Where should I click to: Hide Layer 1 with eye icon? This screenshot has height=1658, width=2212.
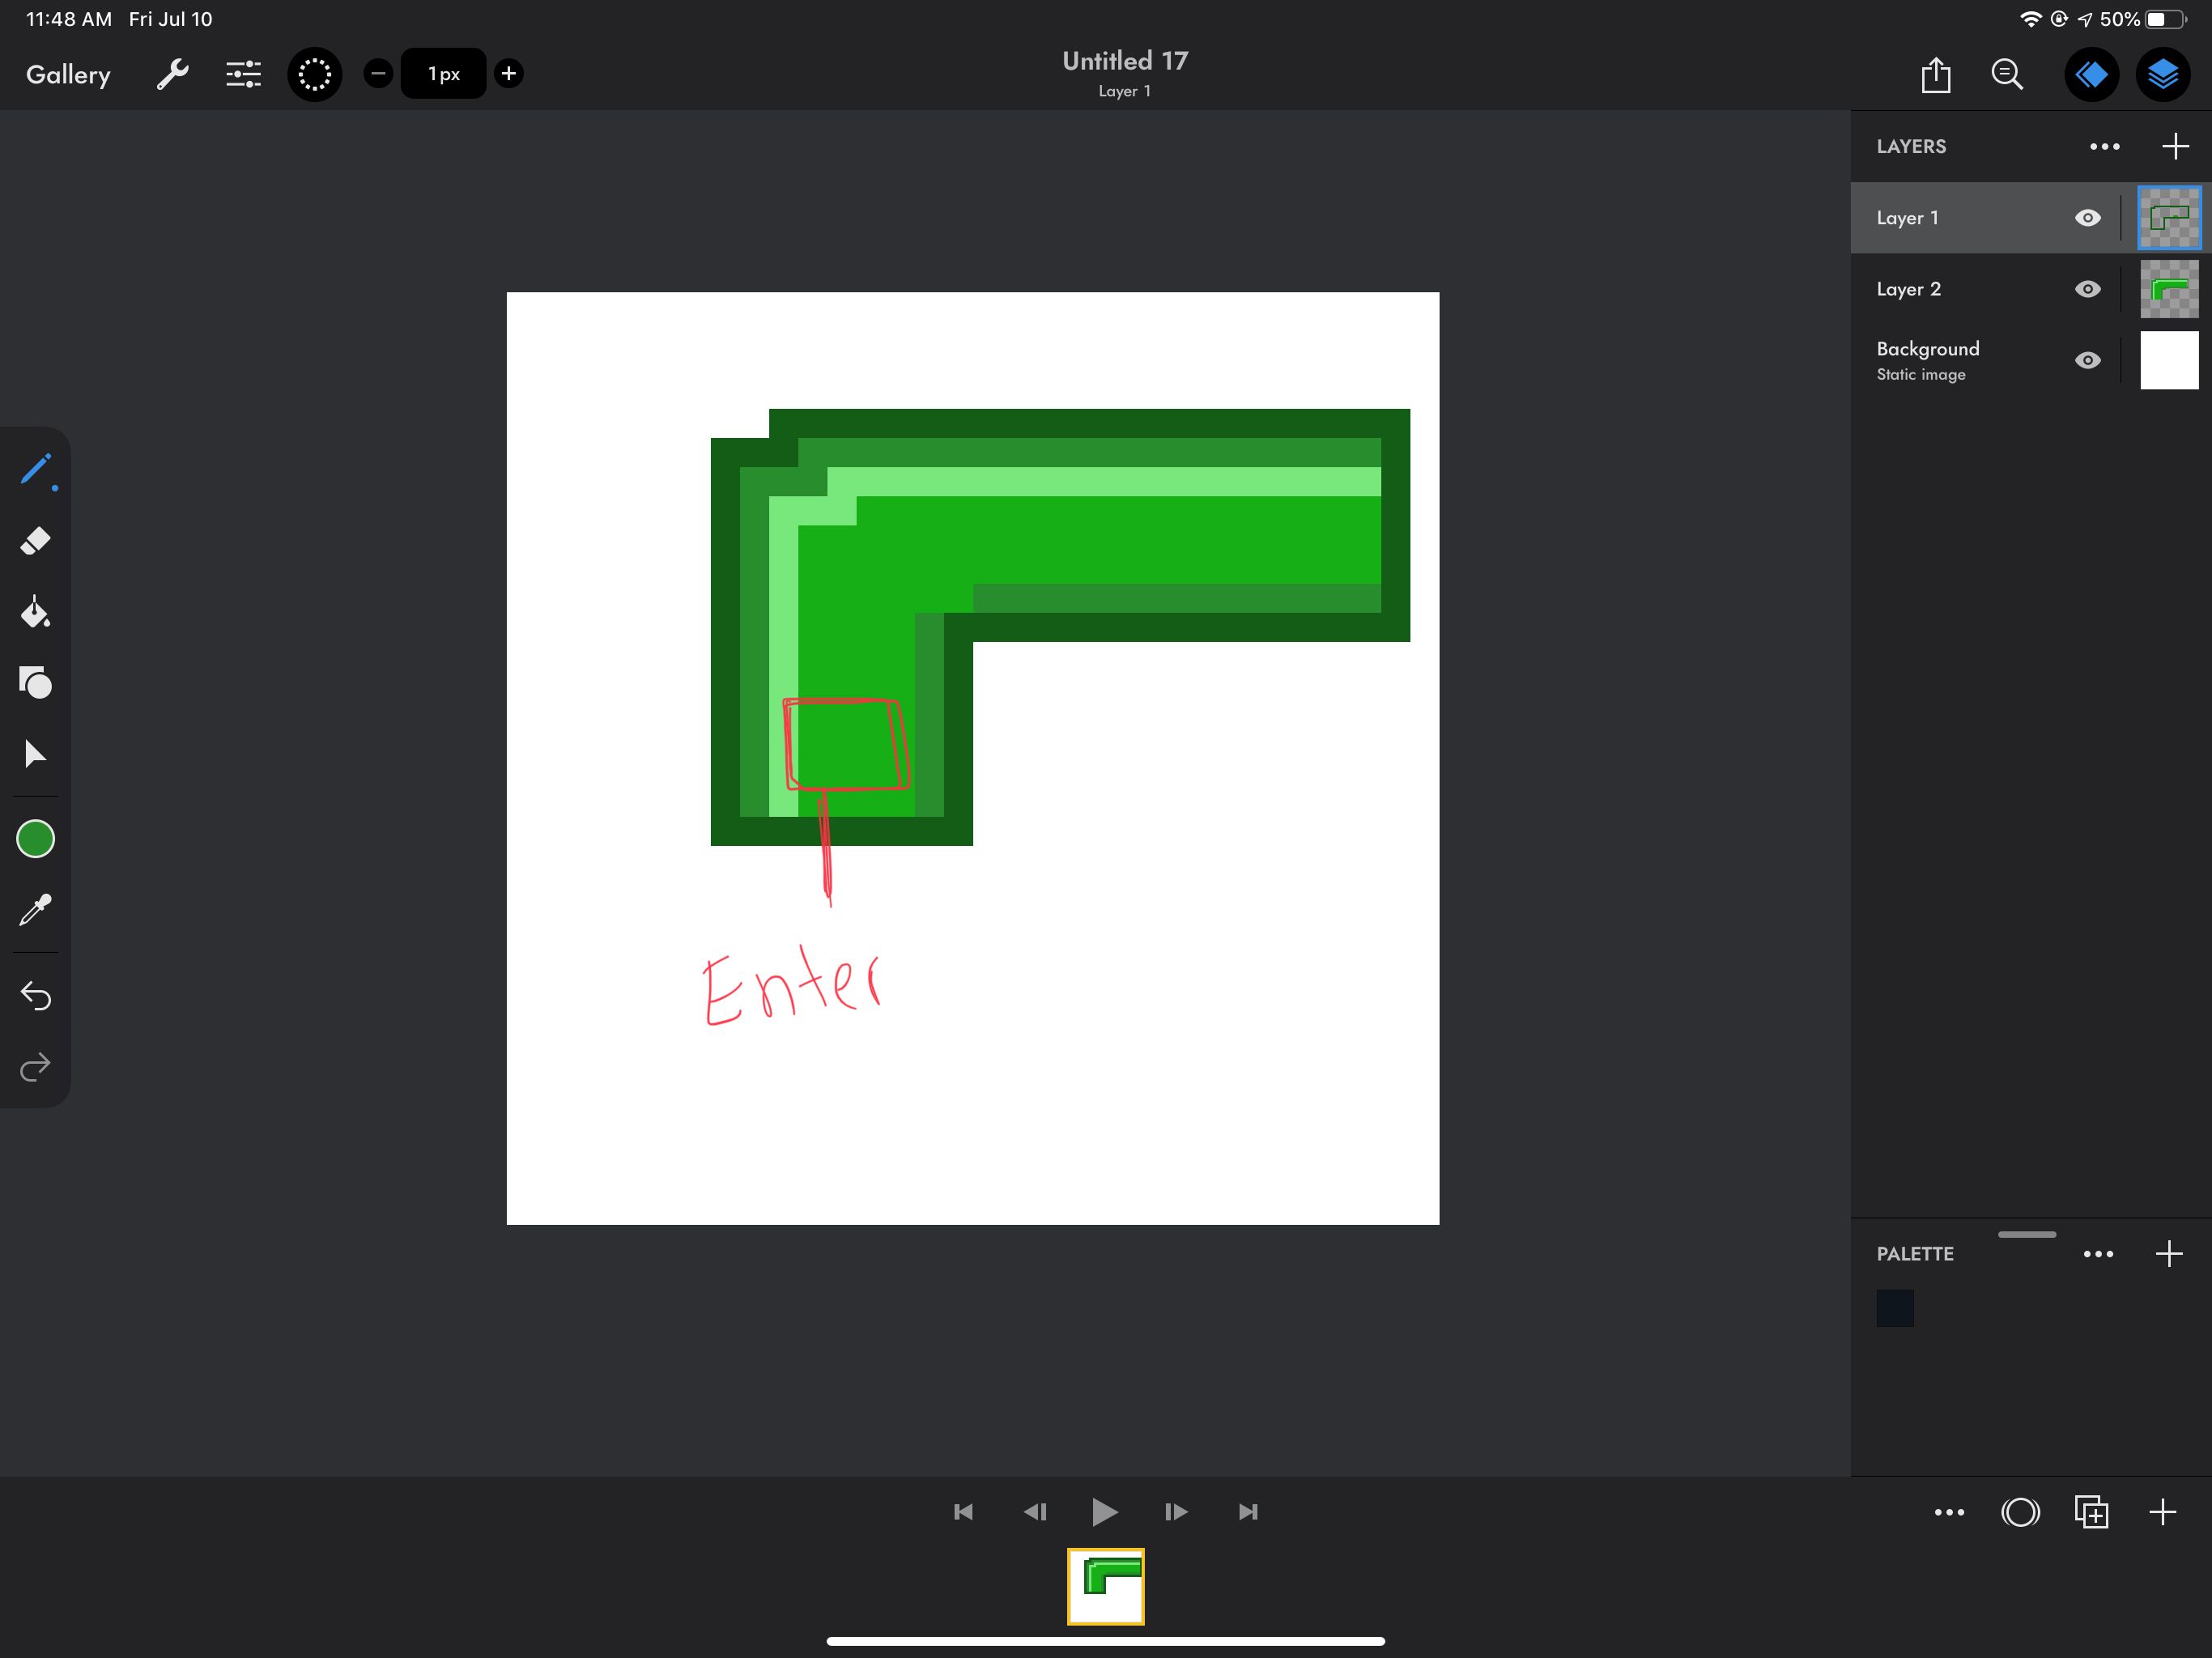[x=2087, y=218]
